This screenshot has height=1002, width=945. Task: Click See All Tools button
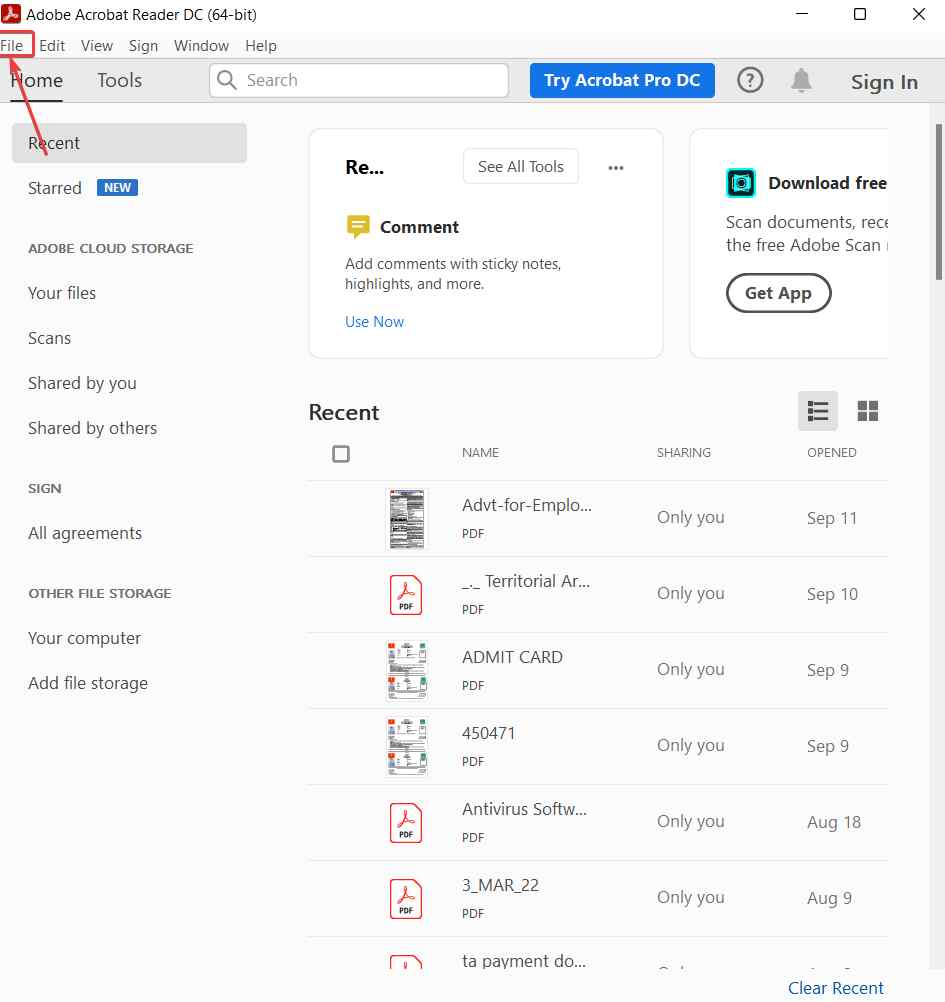521,166
